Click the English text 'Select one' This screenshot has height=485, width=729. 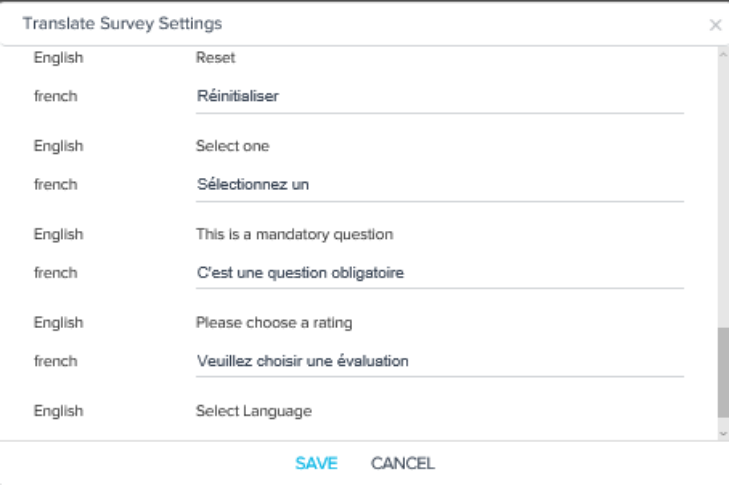click(232, 146)
